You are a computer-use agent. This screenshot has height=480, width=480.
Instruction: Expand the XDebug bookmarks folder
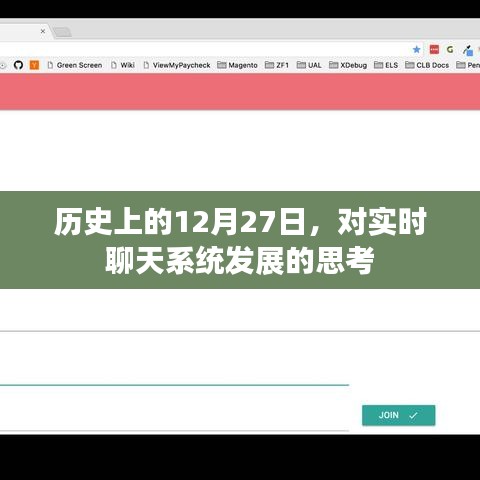(348, 65)
